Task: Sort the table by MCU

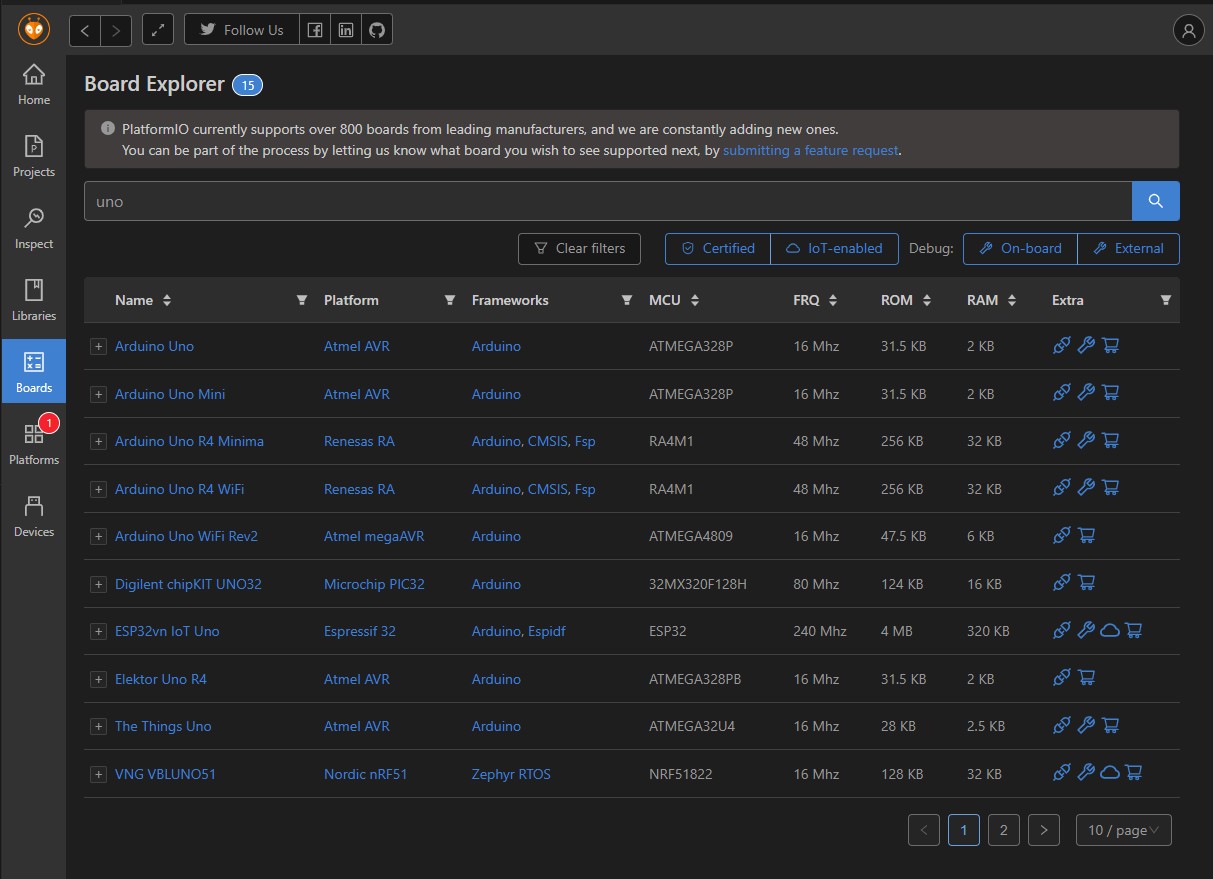Action: pyautogui.click(x=695, y=300)
